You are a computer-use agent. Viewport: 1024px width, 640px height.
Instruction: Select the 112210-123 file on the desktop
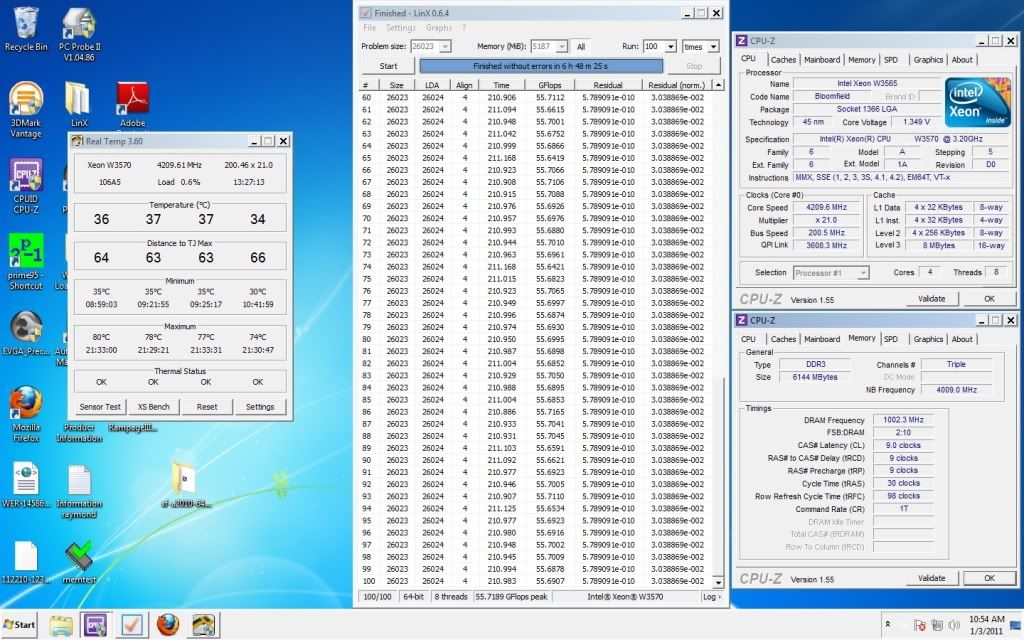(x=26, y=562)
